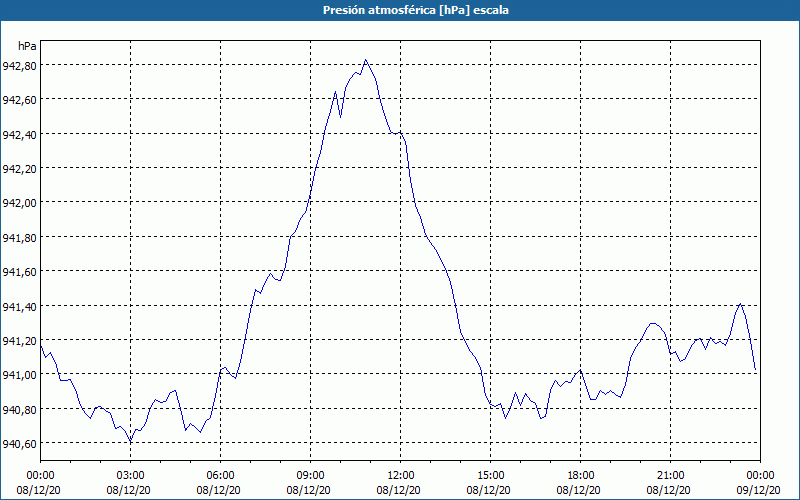Select the 941,00 axis label
The image size is (800, 500).
pyautogui.click(x=20, y=375)
